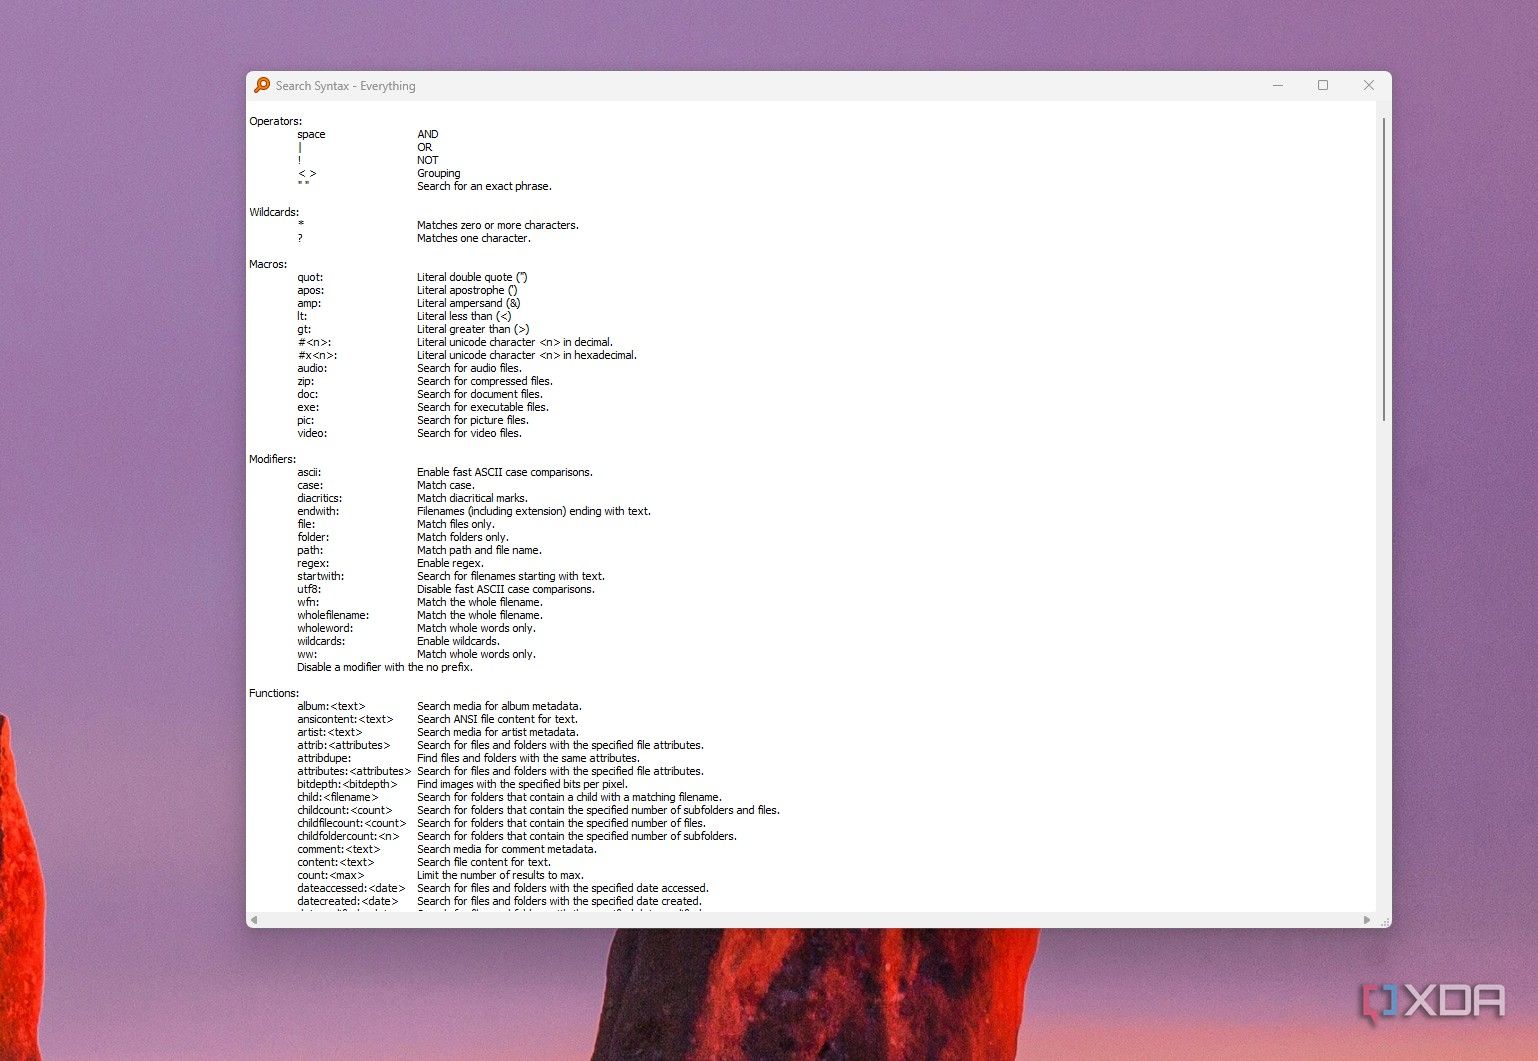Screen dimensions: 1538x1061
Task: Click the 'Grouping' description text
Action: 439,173
